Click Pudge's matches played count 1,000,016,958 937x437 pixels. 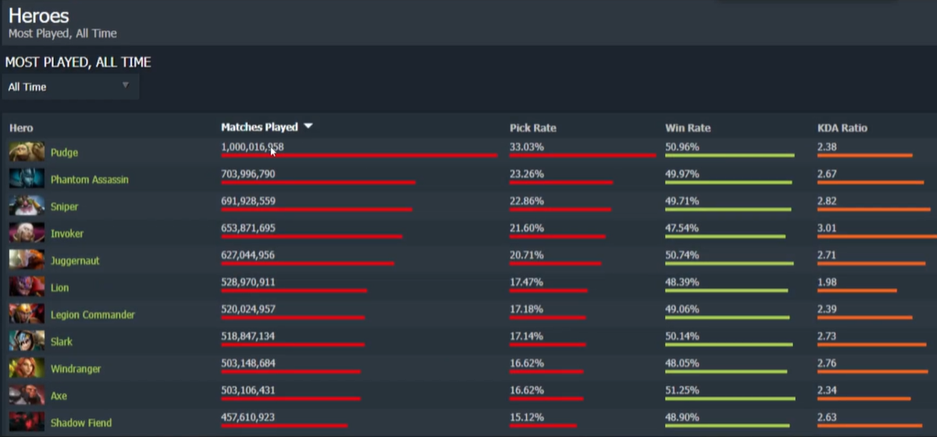(x=251, y=147)
